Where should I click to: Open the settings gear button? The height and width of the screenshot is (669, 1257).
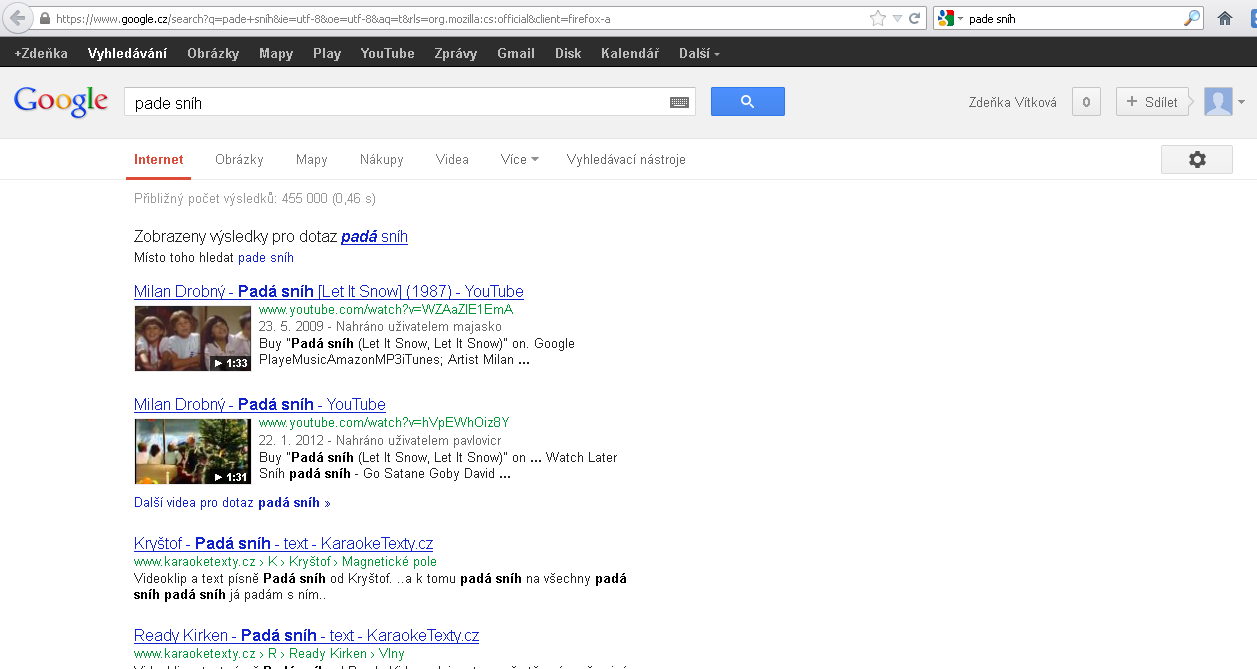(1197, 160)
